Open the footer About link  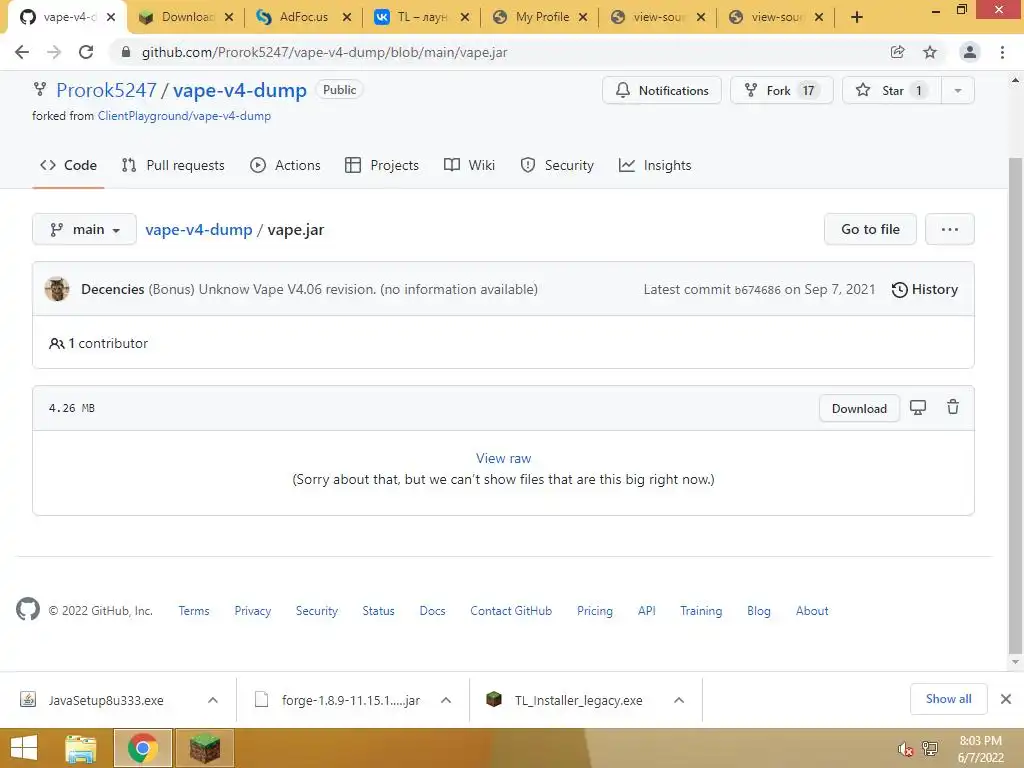tap(812, 611)
